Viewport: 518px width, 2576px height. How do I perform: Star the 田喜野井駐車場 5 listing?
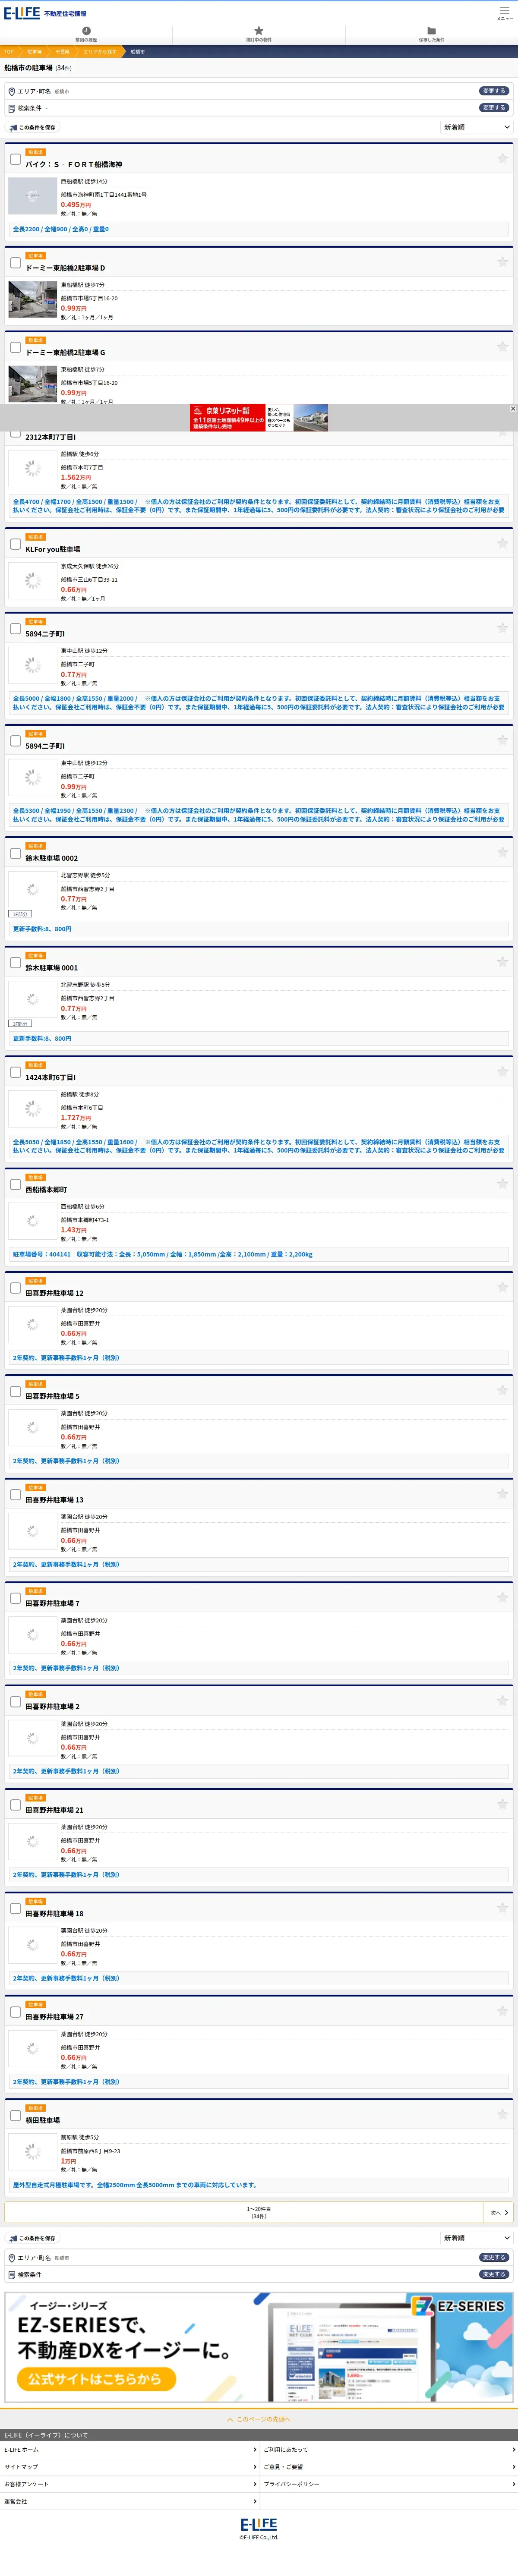[x=502, y=1390]
